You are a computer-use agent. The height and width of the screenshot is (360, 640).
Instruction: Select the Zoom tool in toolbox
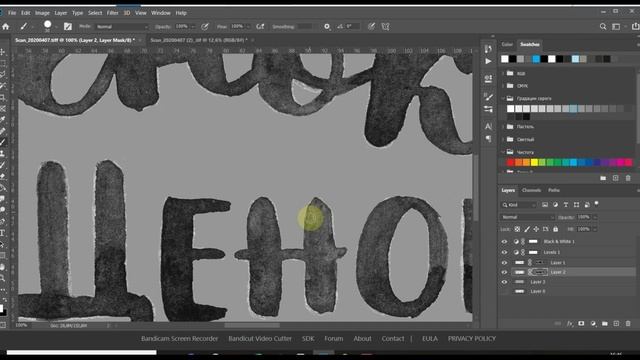click(3, 278)
